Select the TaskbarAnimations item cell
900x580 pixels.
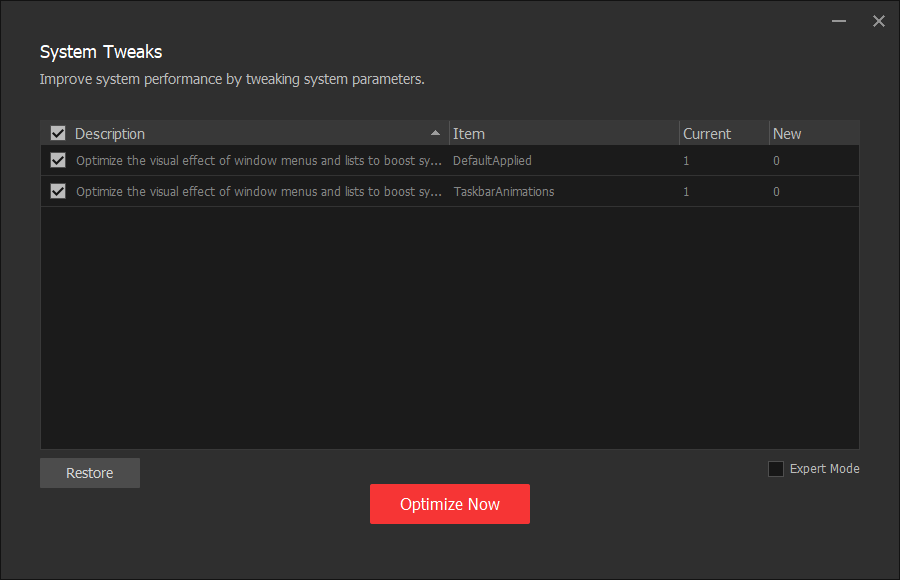coord(503,191)
